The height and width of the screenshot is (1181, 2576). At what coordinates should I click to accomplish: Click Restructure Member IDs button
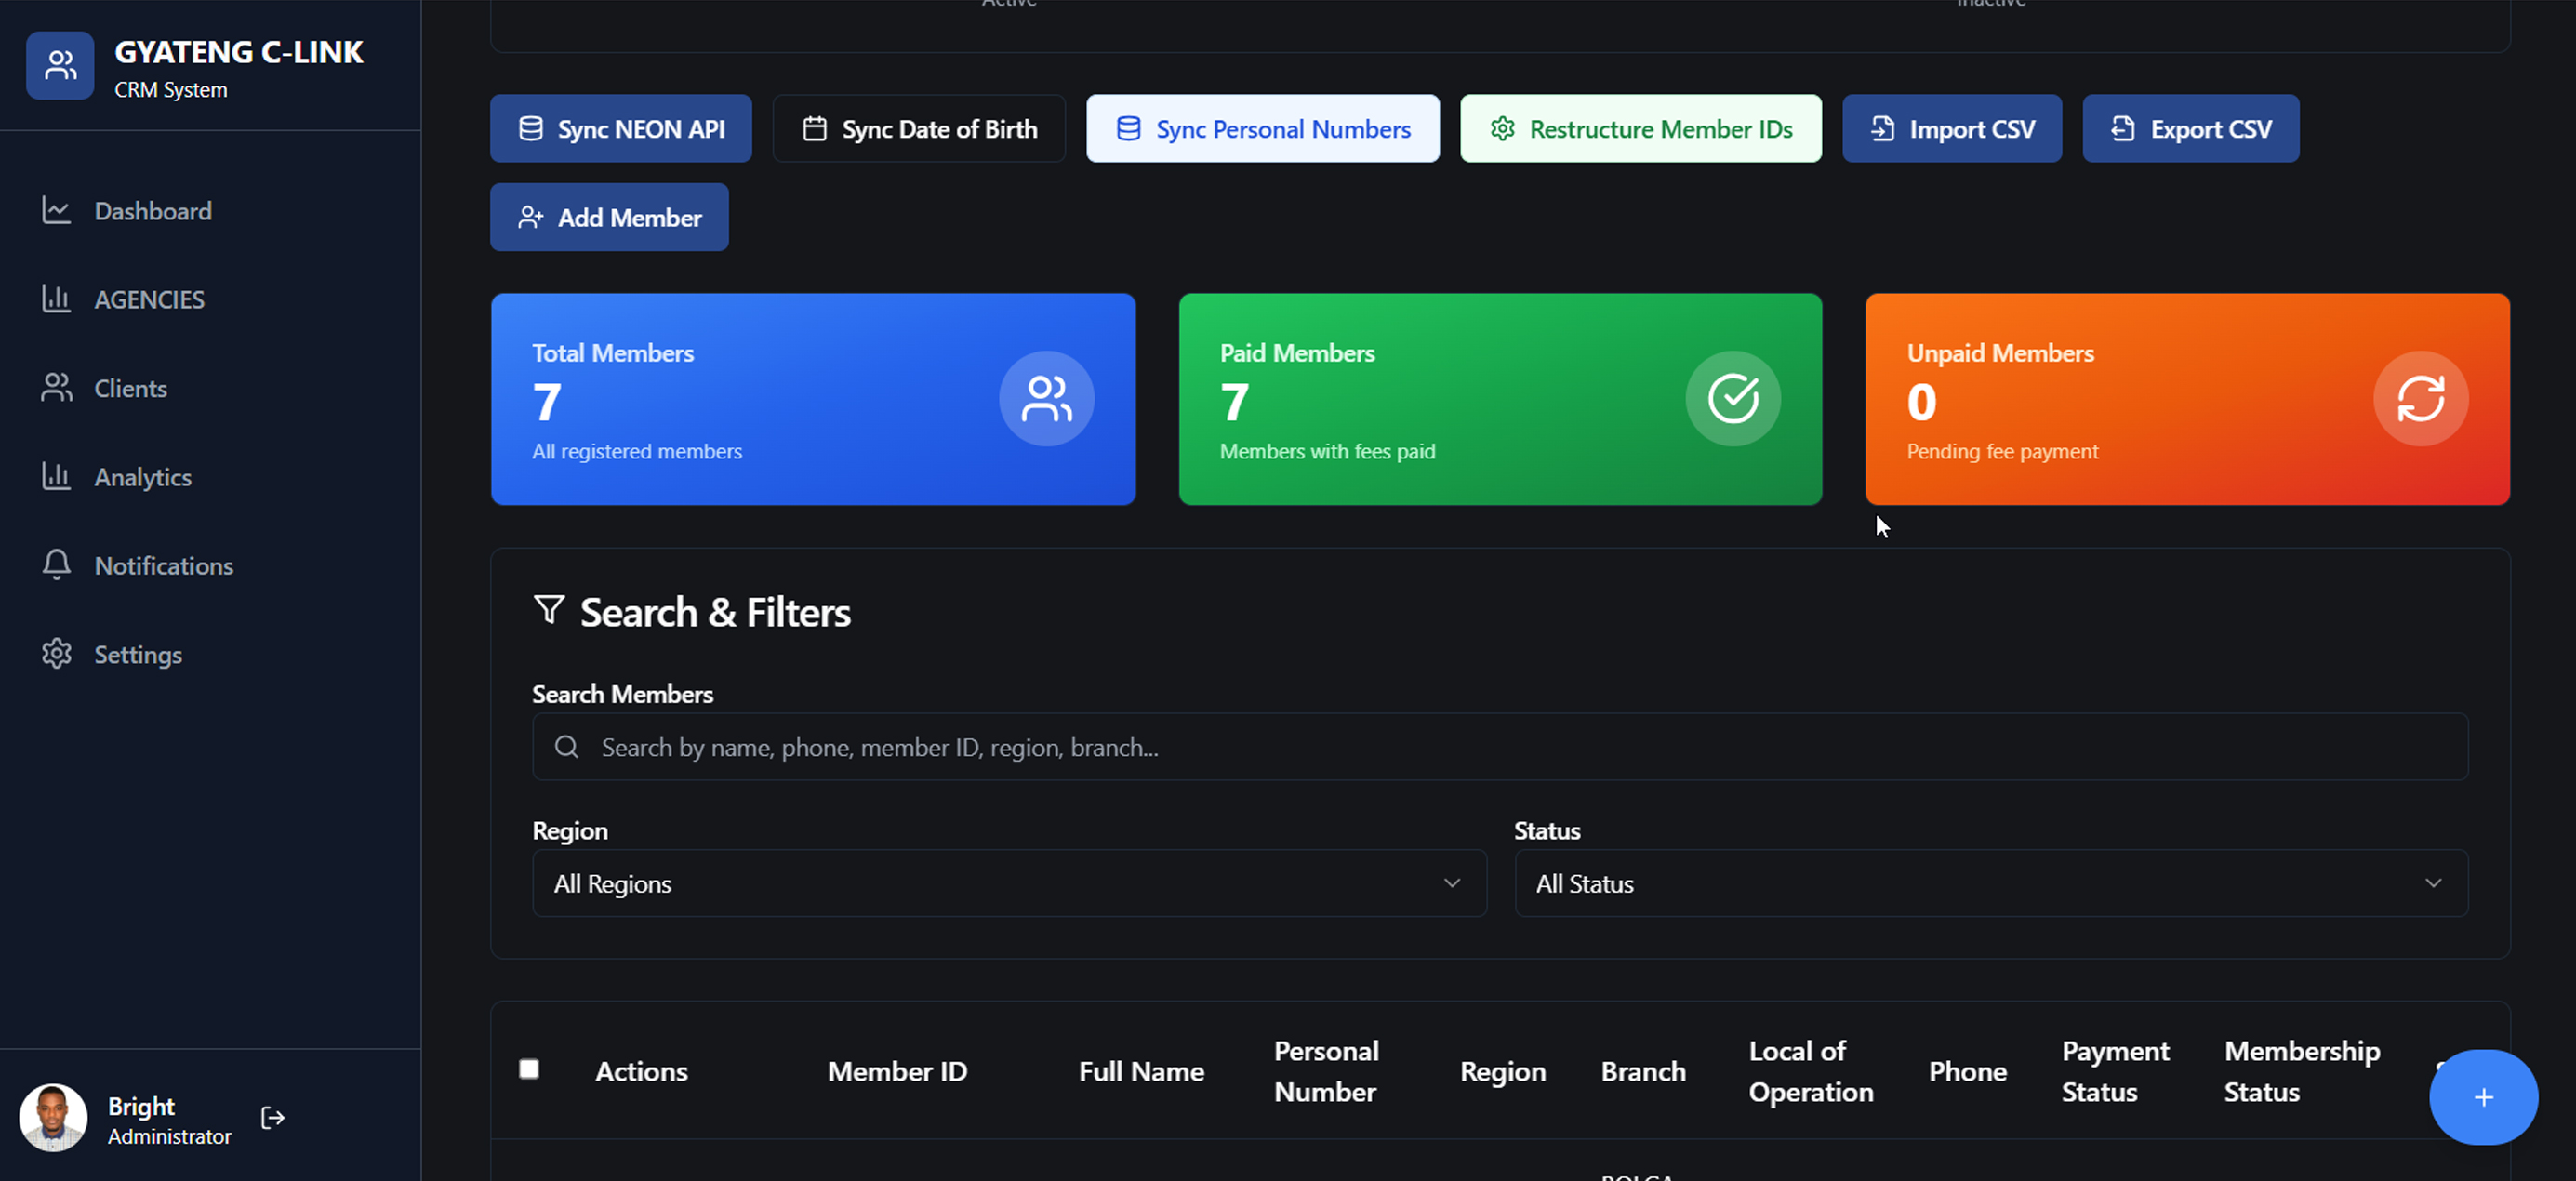pyautogui.click(x=1640, y=129)
